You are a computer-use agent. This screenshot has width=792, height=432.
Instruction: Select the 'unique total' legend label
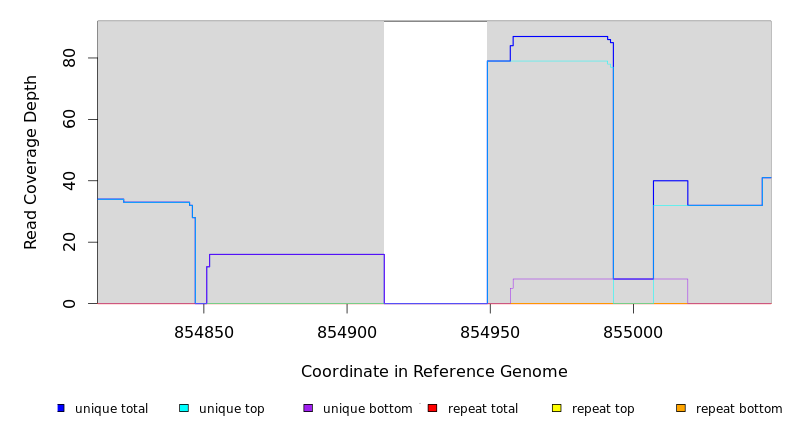(111, 409)
